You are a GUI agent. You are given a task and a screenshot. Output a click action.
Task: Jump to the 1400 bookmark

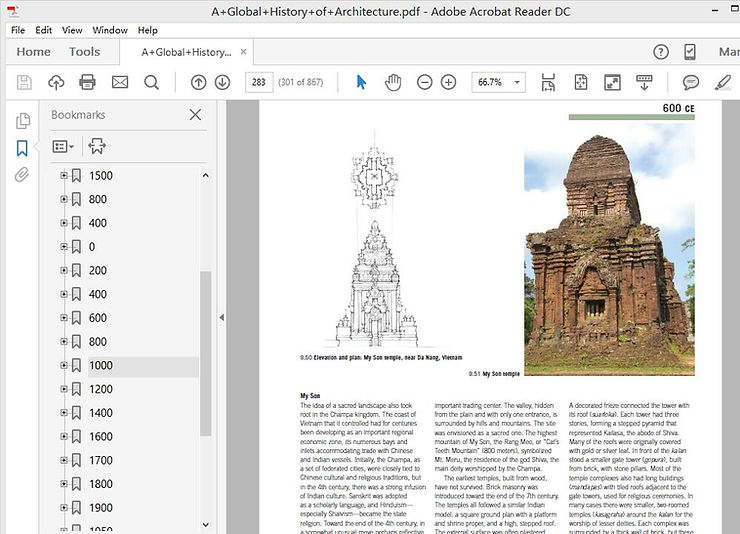[x=101, y=413]
